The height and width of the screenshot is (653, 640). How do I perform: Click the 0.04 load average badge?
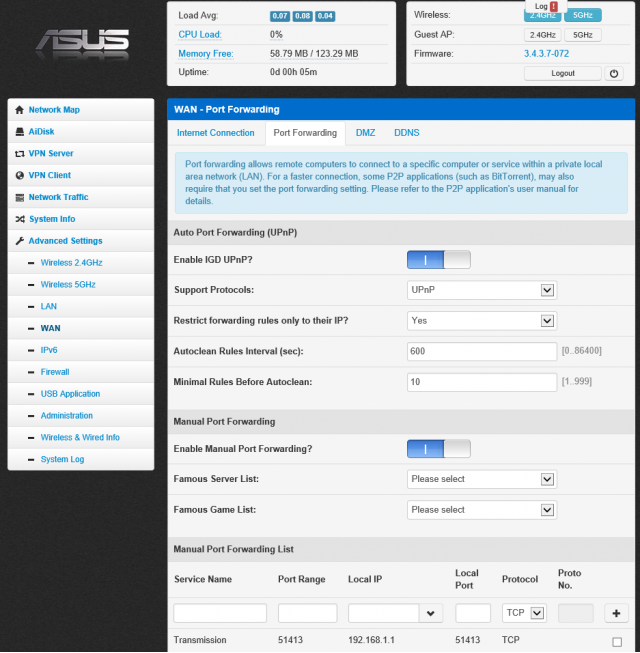[325, 16]
